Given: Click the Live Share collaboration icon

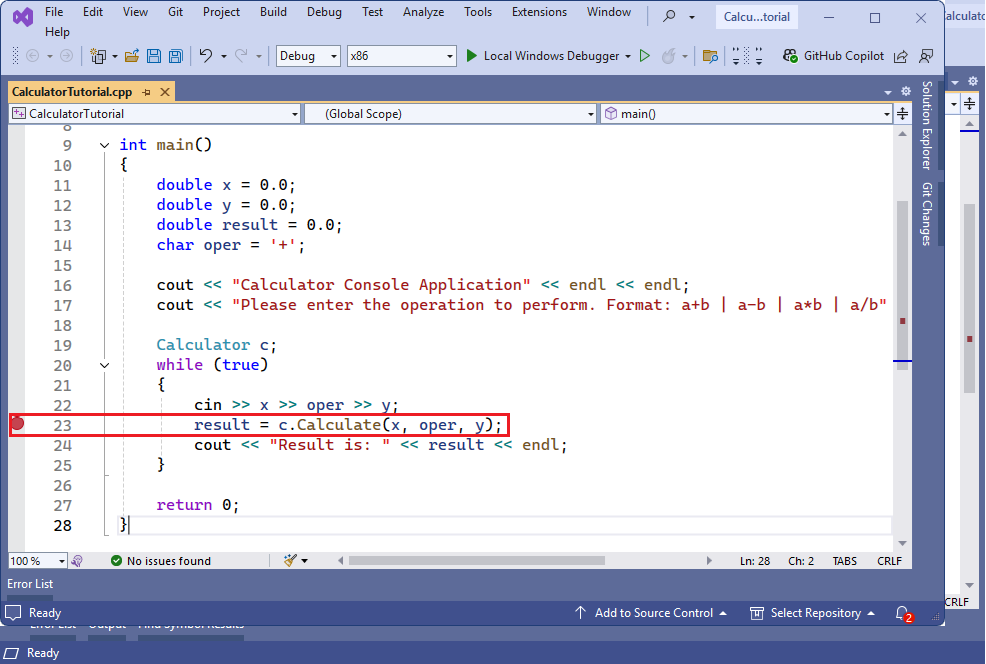Looking at the screenshot, I should [x=926, y=56].
